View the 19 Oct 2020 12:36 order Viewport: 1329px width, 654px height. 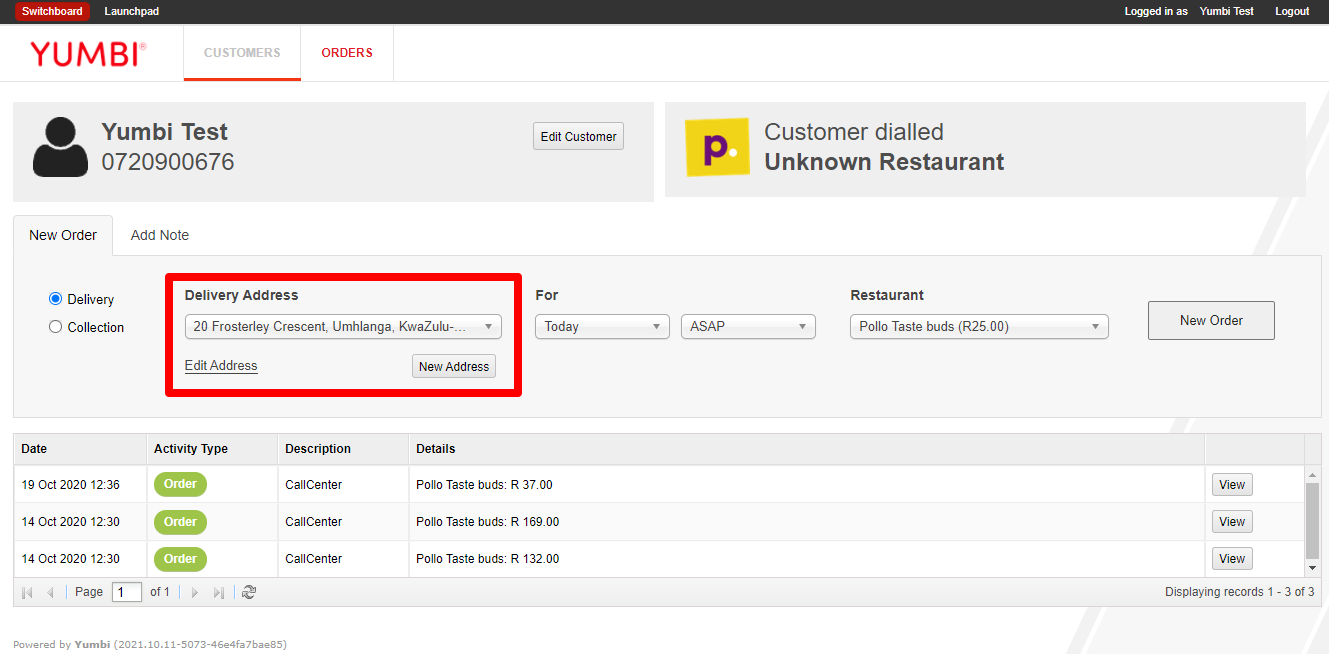pyautogui.click(x=1232, y=484)
